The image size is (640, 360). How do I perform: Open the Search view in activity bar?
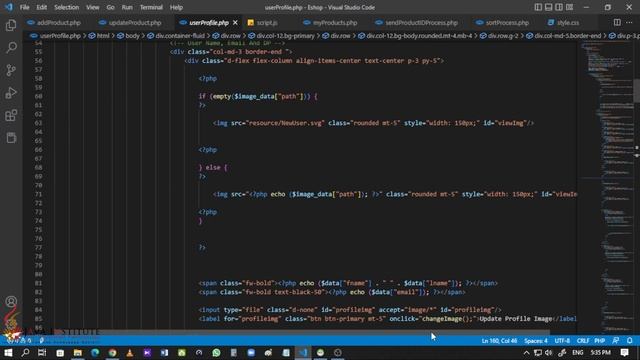click(x=11, y=48)
